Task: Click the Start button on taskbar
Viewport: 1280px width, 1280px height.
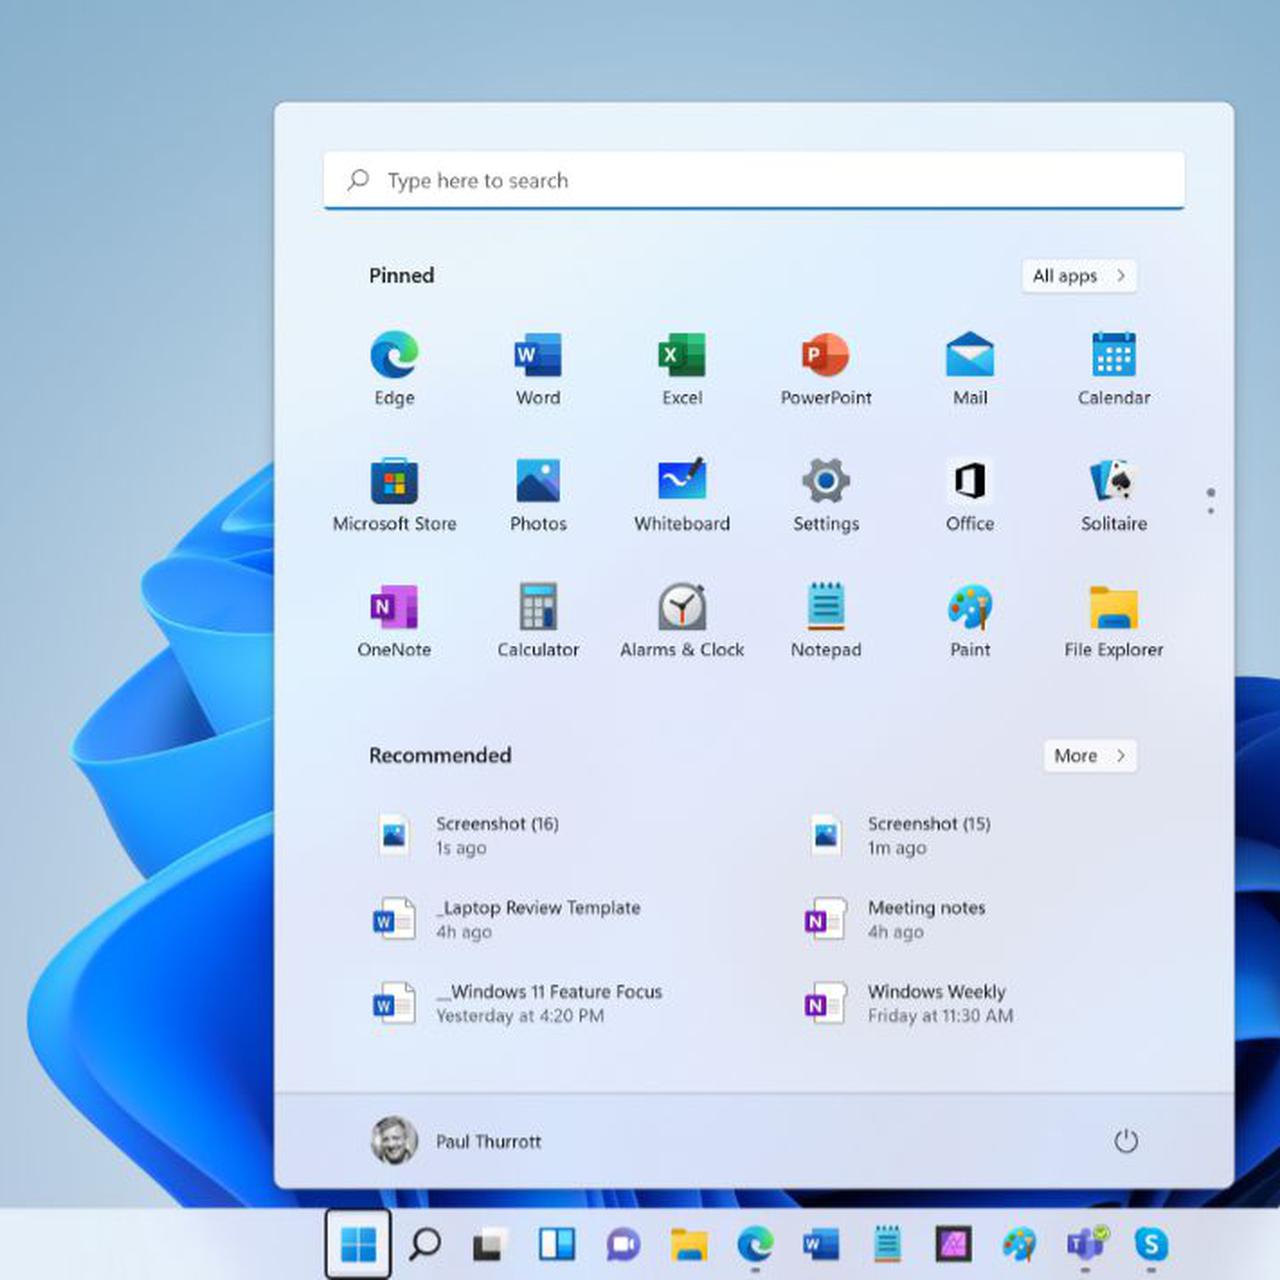Action: 358,1244
